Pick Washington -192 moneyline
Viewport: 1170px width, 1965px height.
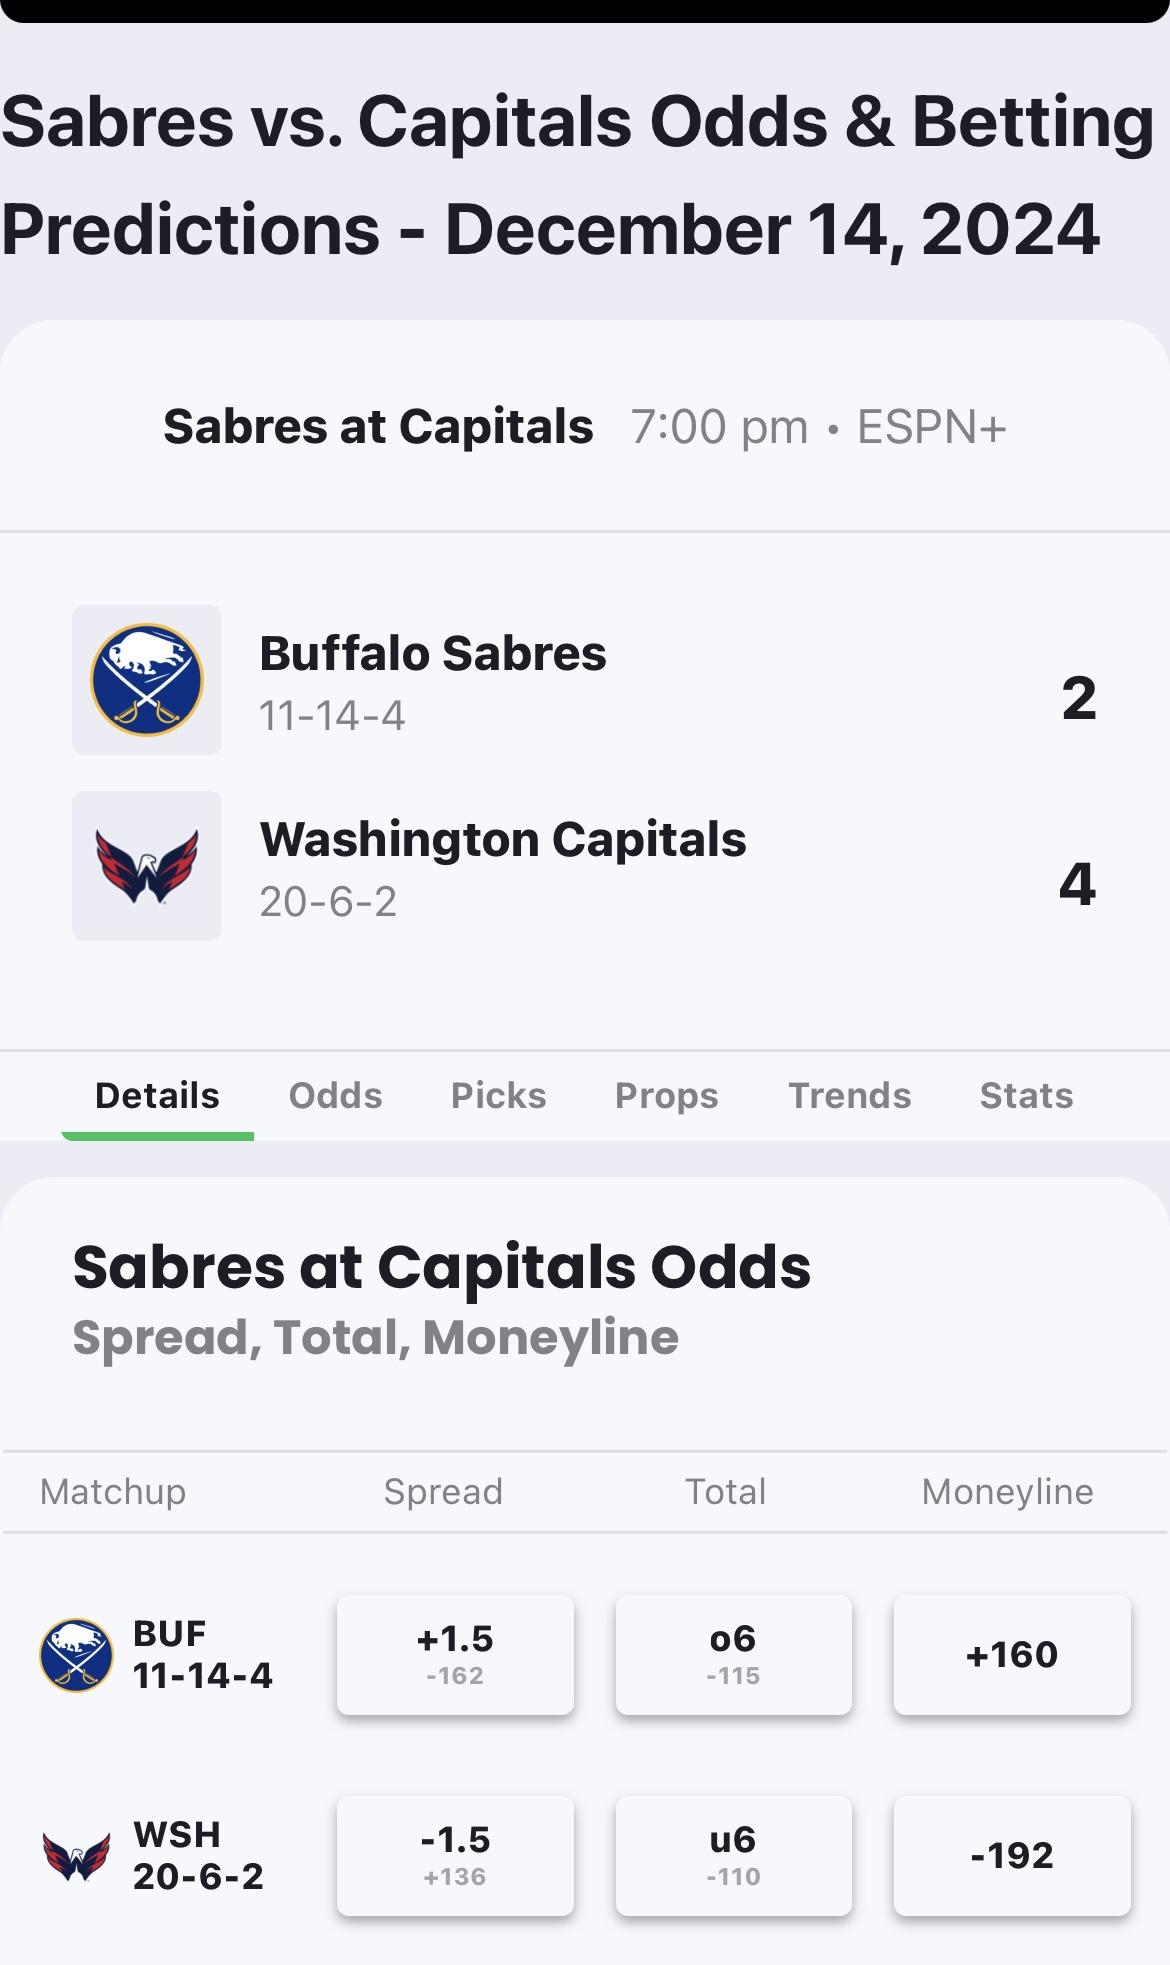pos(1012,1856)
